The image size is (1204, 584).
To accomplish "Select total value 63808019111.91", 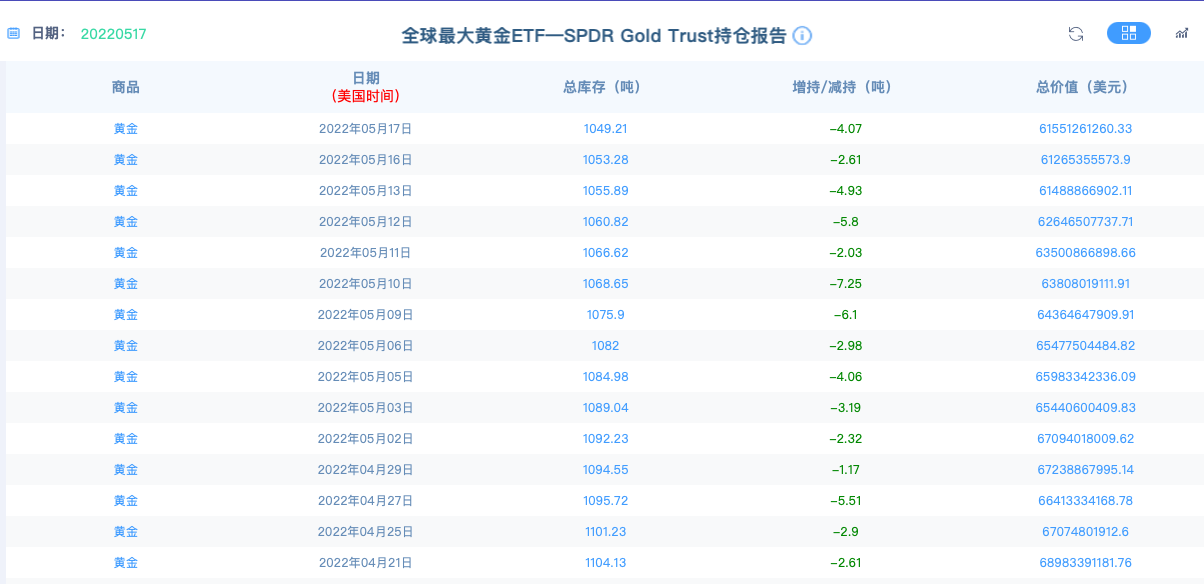I will pyautogui.click(x=1085, y=284).
